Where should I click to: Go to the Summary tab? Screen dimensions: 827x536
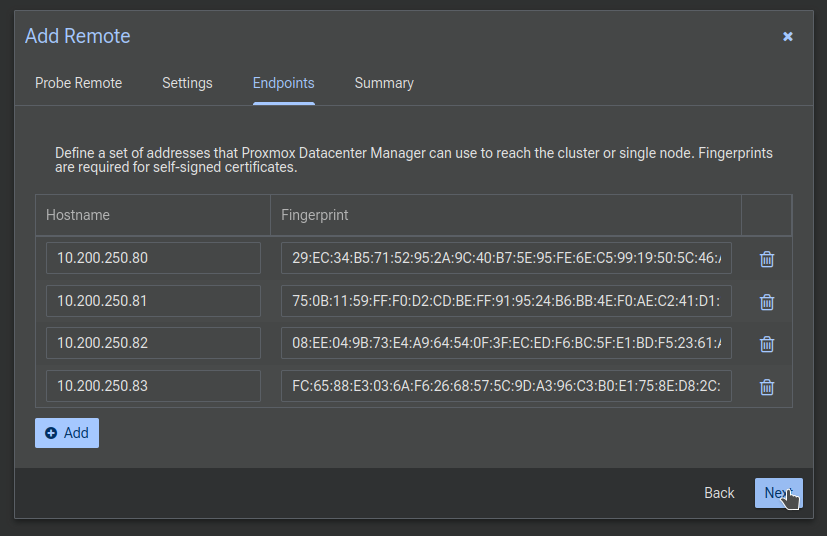[384, 83]
